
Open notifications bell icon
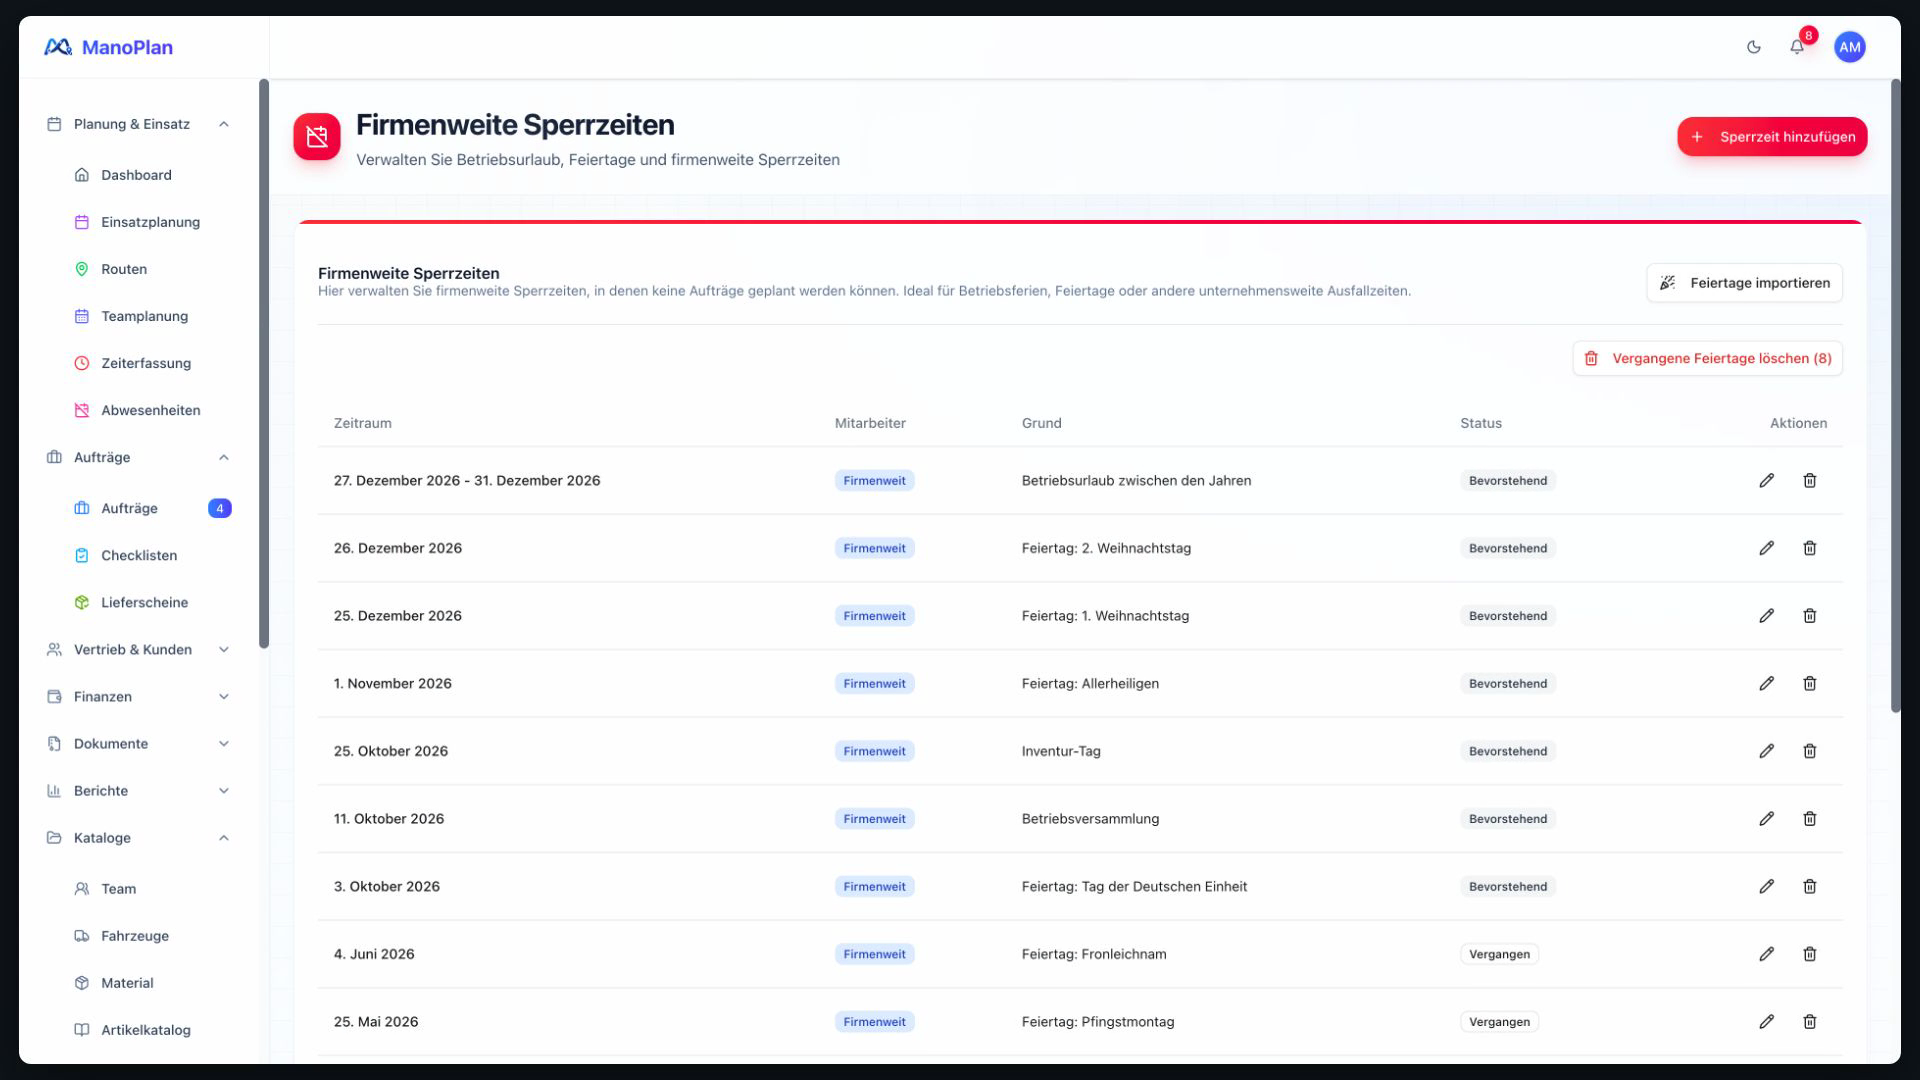1797,47
